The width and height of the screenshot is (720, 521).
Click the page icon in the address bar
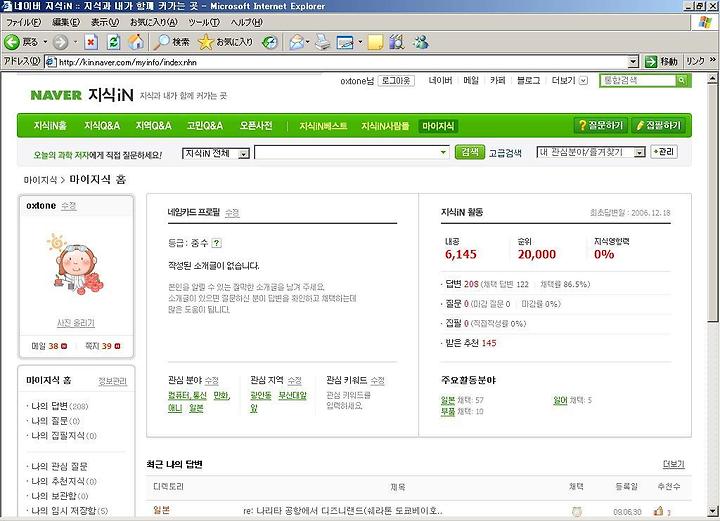(x=51, y=62)
